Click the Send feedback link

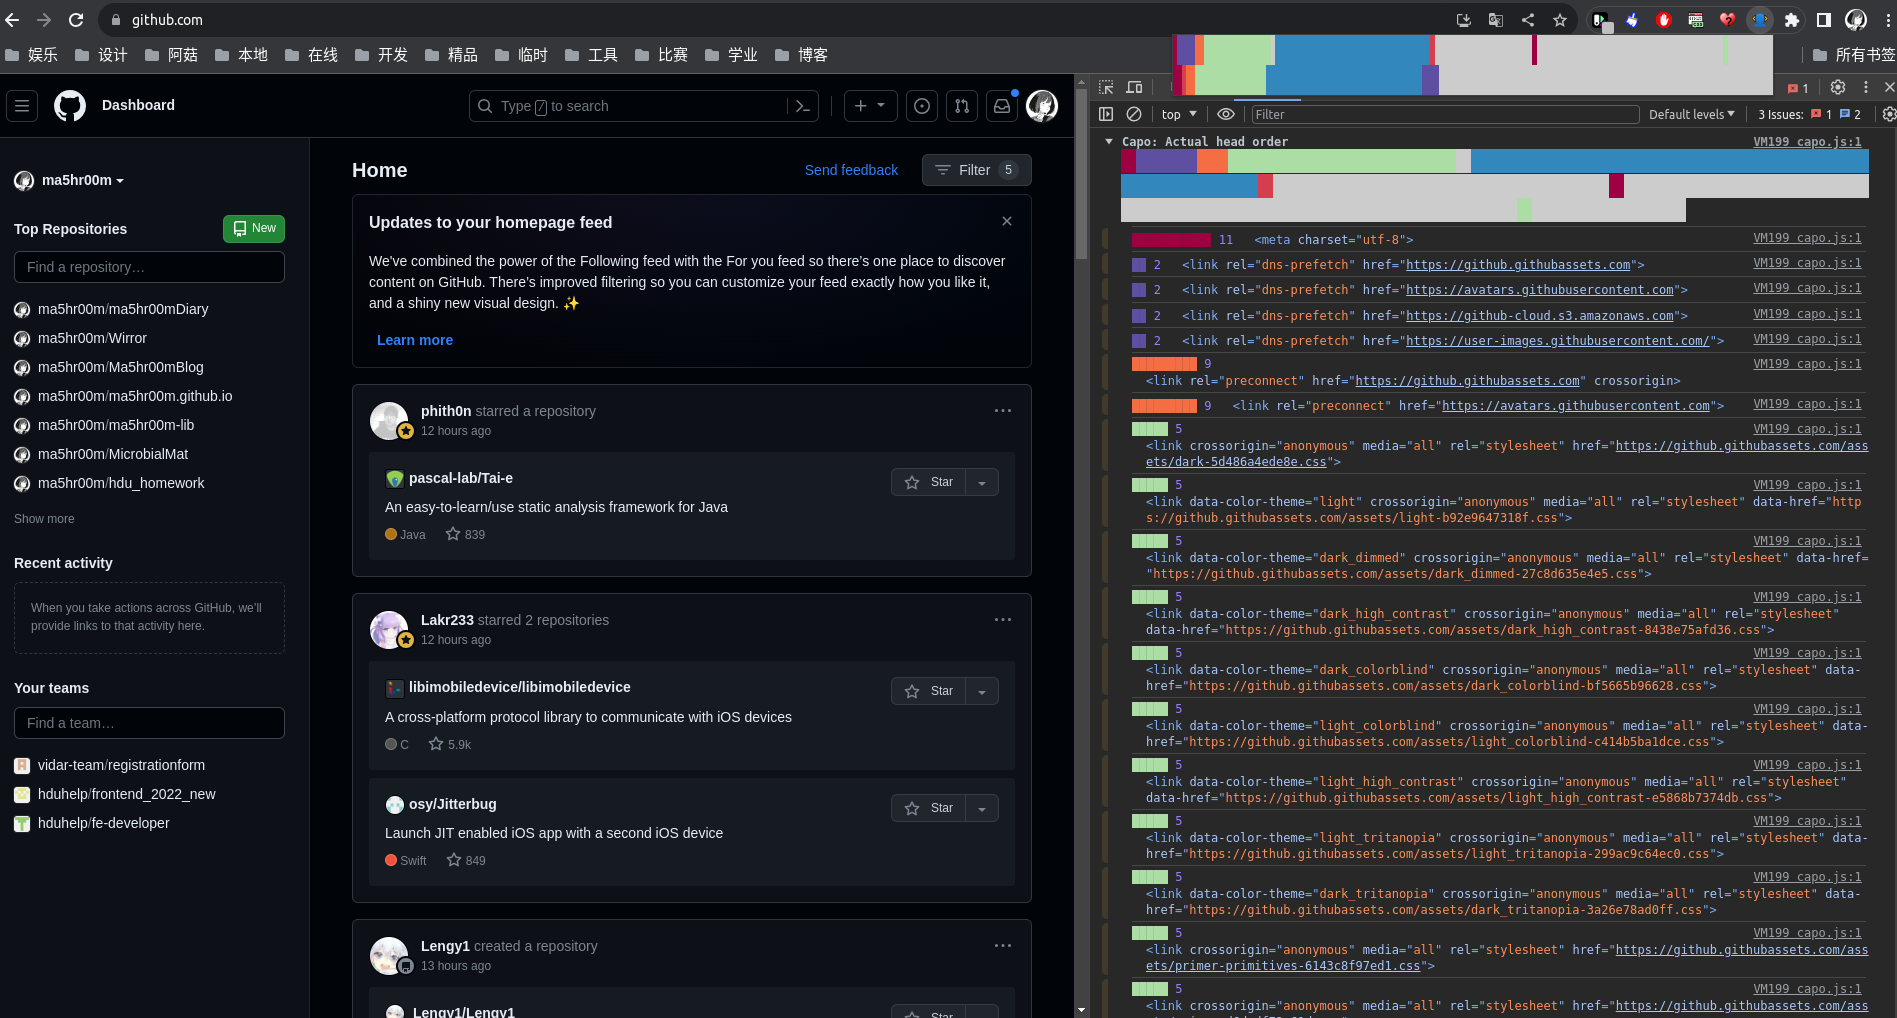[851, 170]
